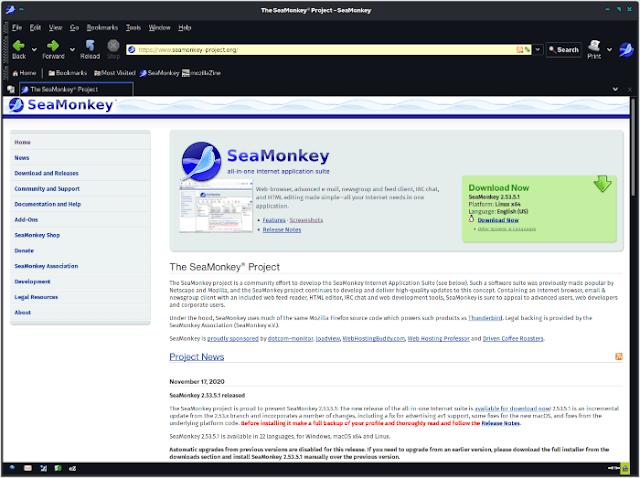The height and width of the screenshot is (478, 640).
Task: Click the site identity icon in URL bar
Action: 132,50
